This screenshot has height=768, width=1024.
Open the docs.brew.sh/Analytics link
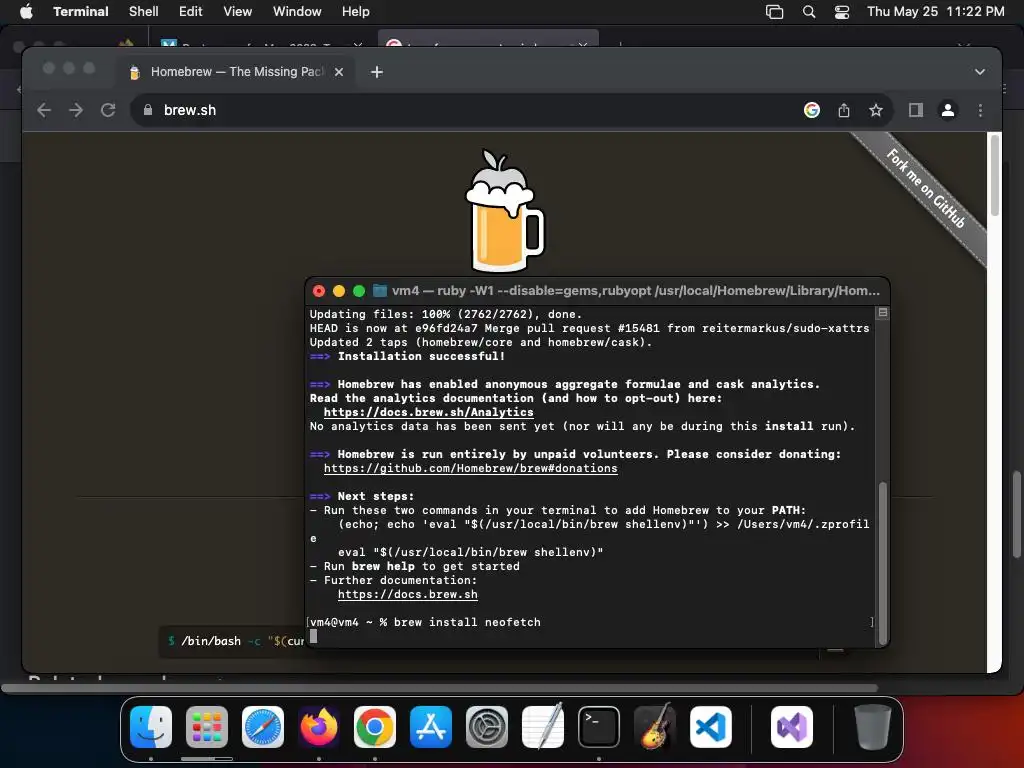click(x=428, y=412)
